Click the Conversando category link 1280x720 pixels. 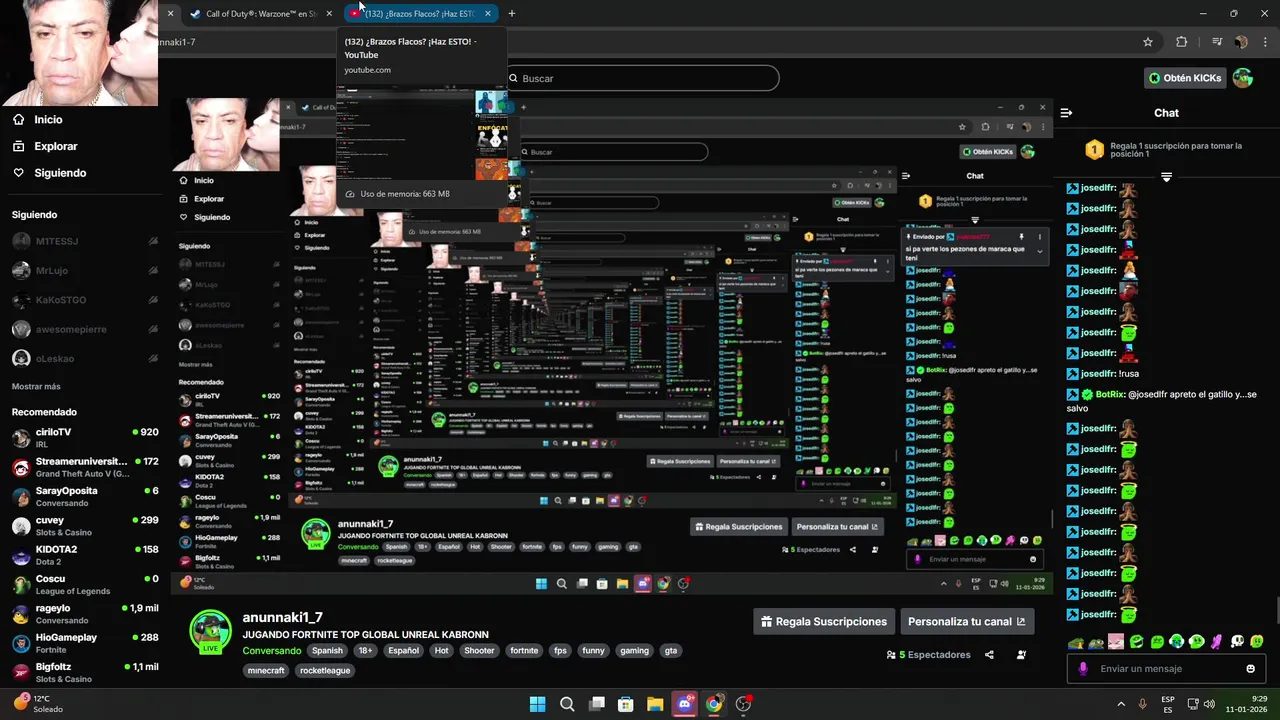point(271,651)
